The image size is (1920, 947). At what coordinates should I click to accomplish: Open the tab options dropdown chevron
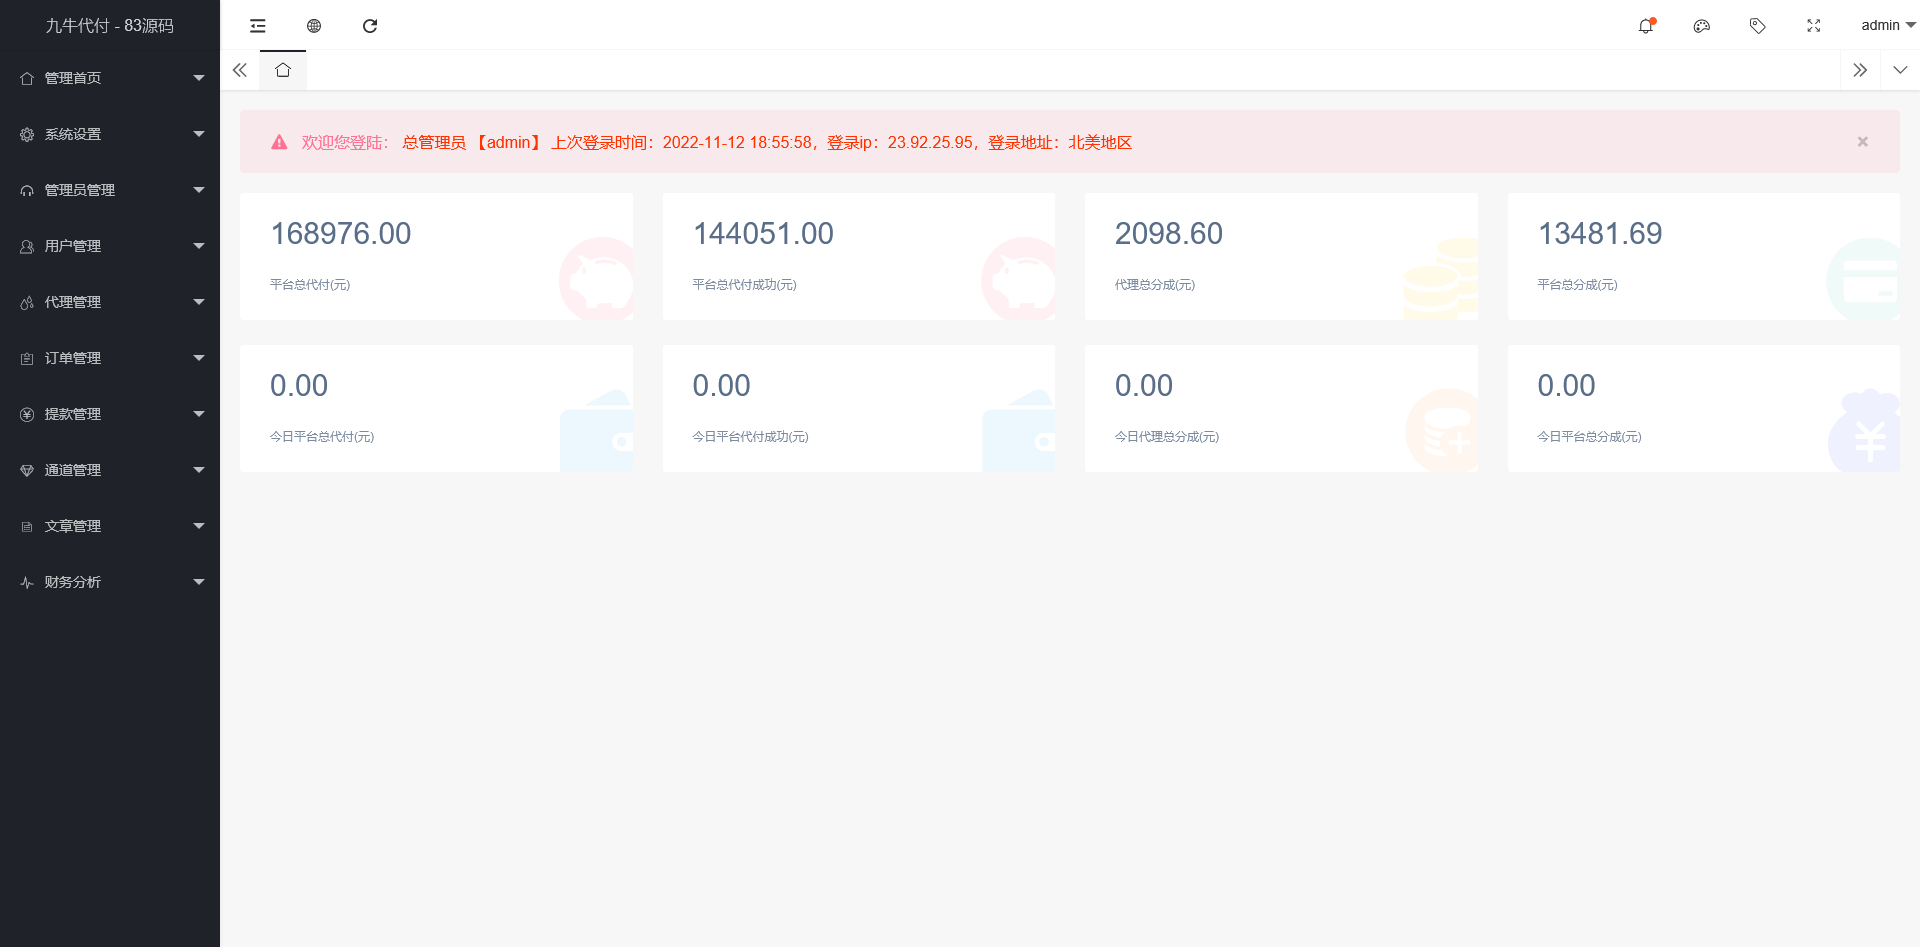(x=1900, y=70)
